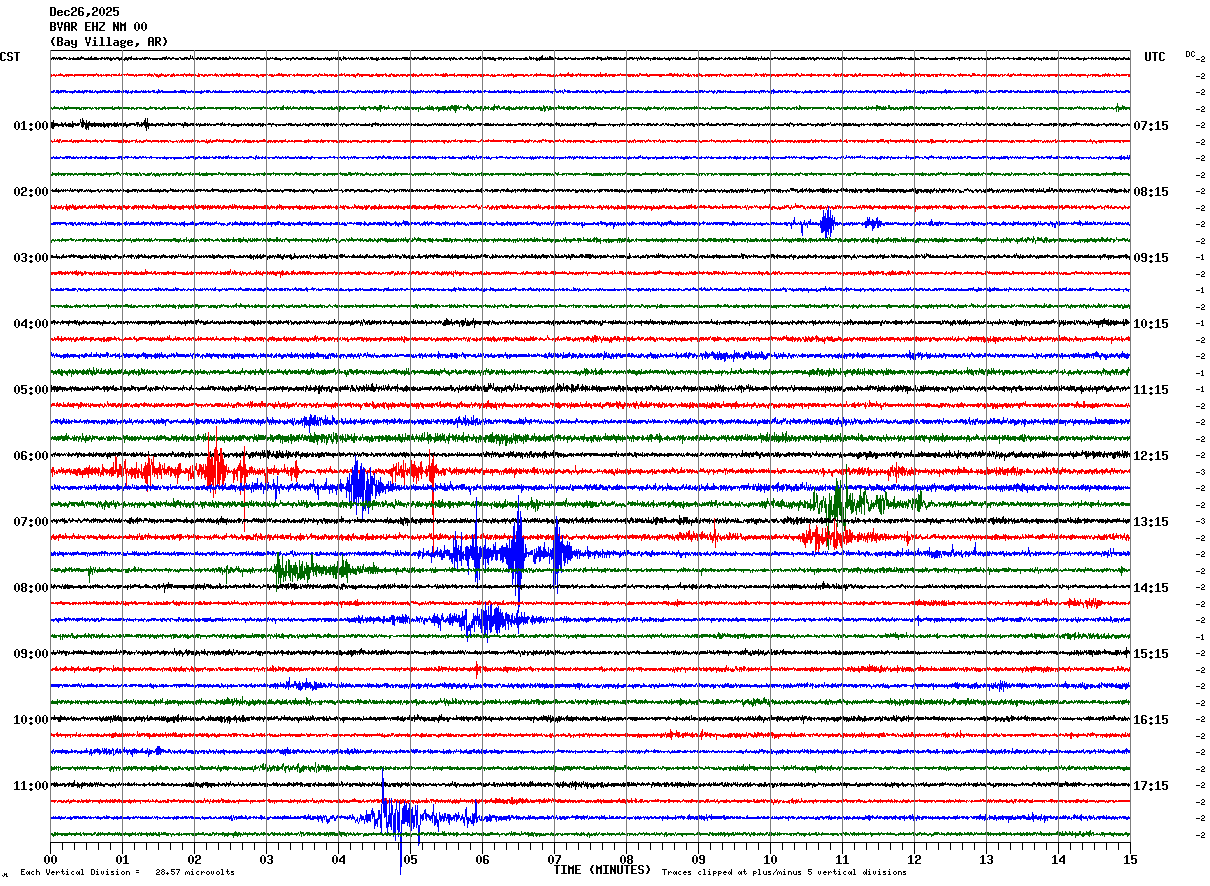Click minute tick label 03 on x-axis
This screenshot has height=886, width=1210.
[x=266, y=860]
